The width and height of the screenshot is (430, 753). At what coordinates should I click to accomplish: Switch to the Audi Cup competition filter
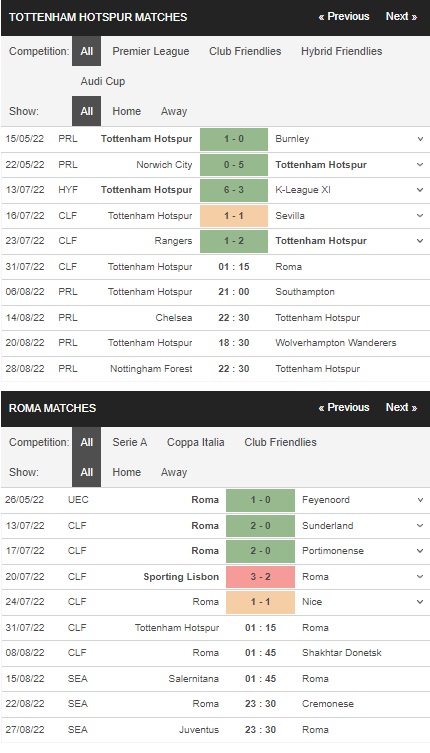point(103,81)
